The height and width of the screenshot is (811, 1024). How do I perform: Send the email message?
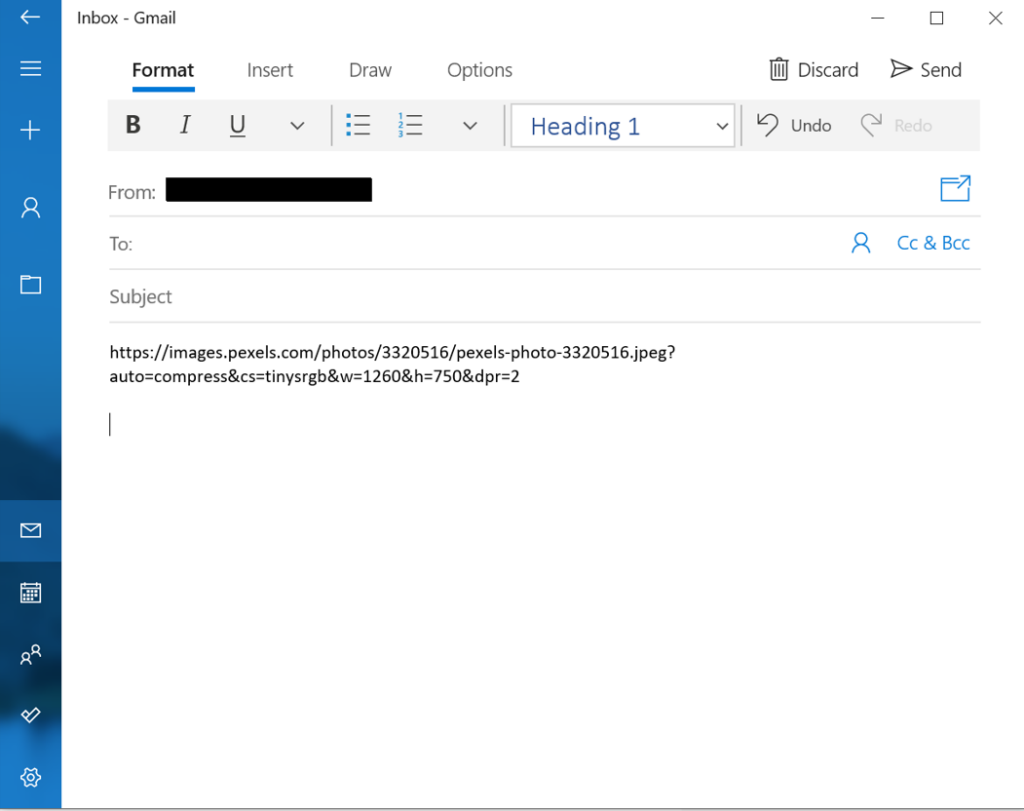[926, 70]
